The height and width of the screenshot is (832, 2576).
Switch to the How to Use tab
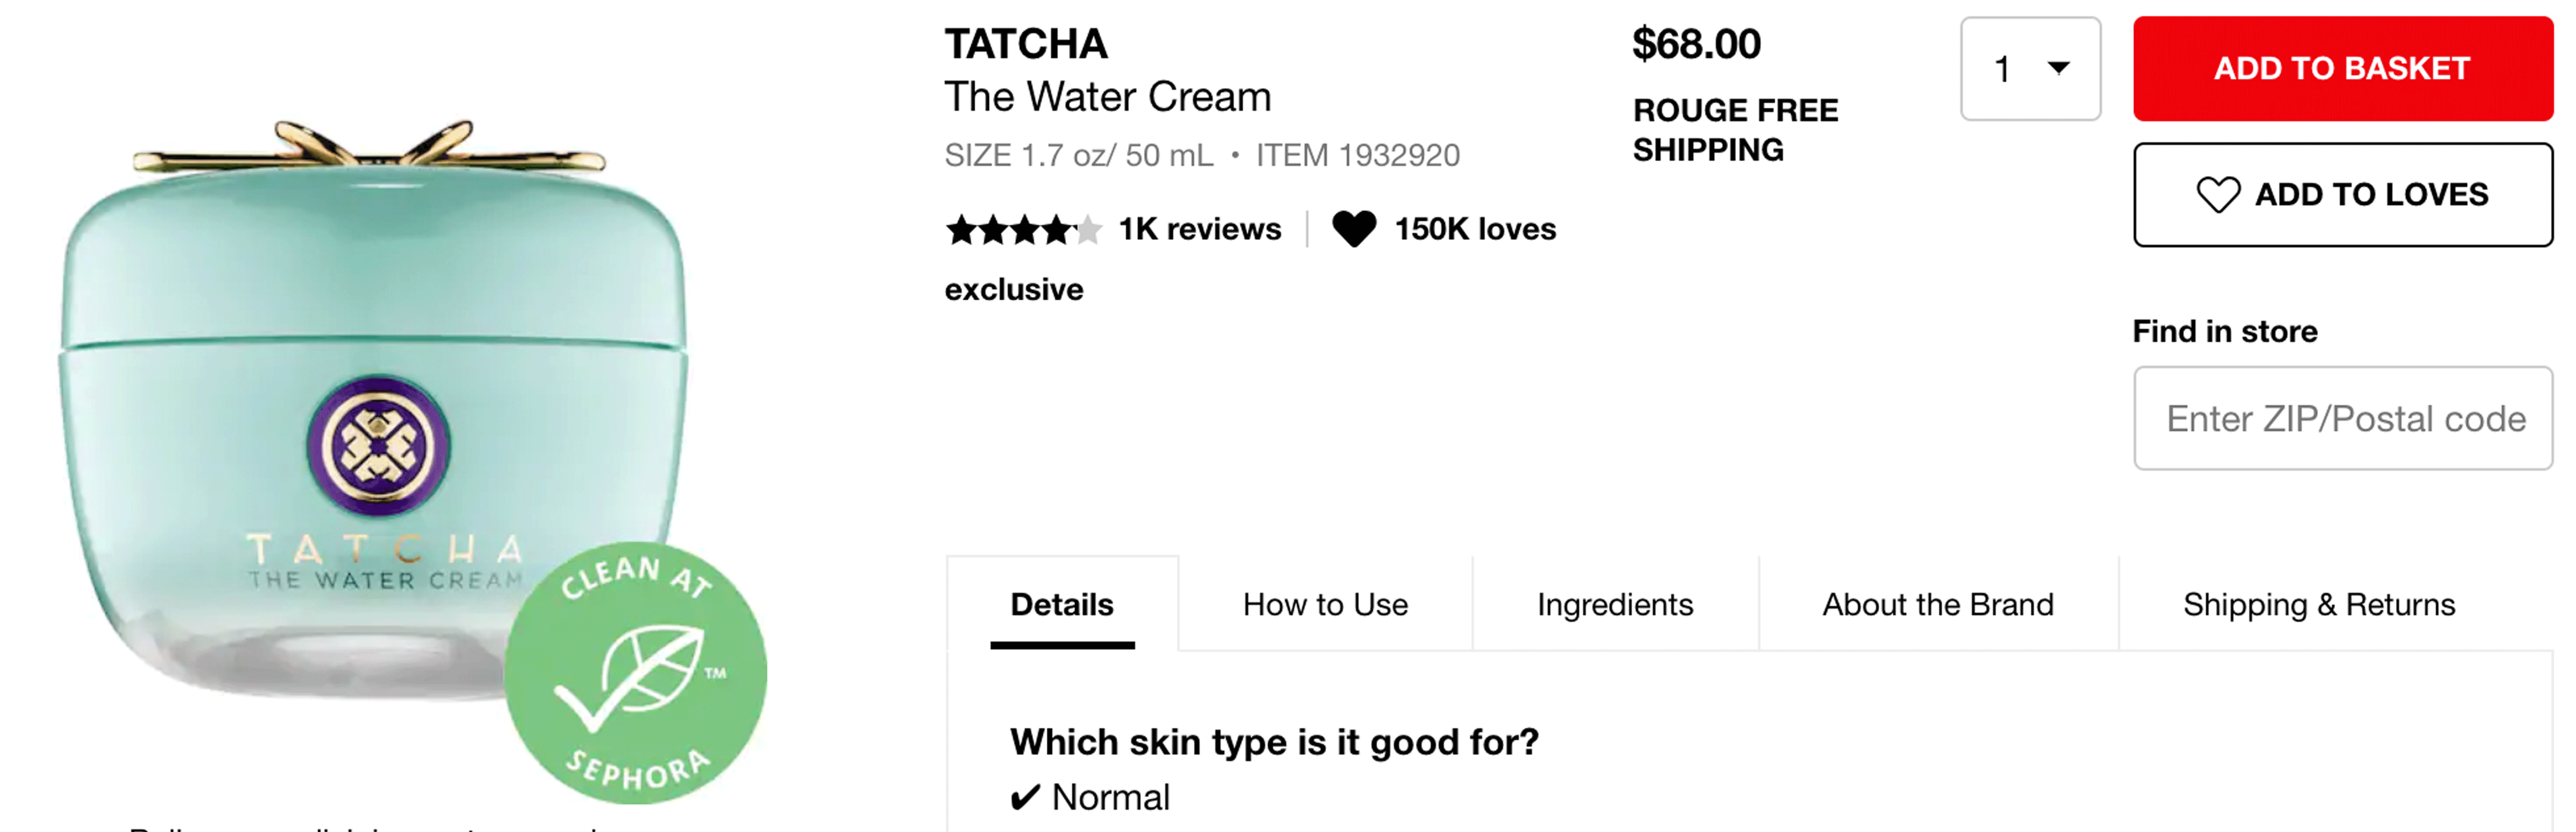click(x=1325, y=604)
